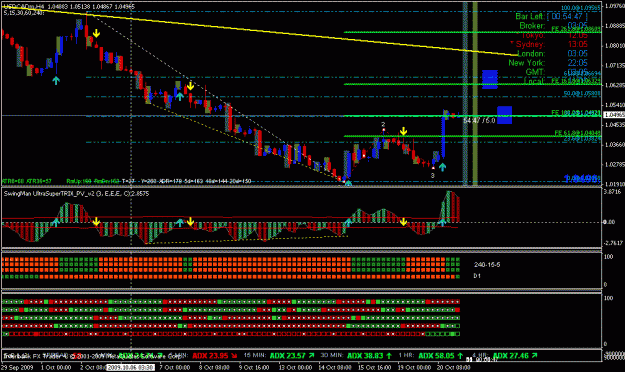Image resolution: width=625 pixels, height=372 pixels.
Task: Click the Bar Left countdown timer
Action: coord(567,16)
